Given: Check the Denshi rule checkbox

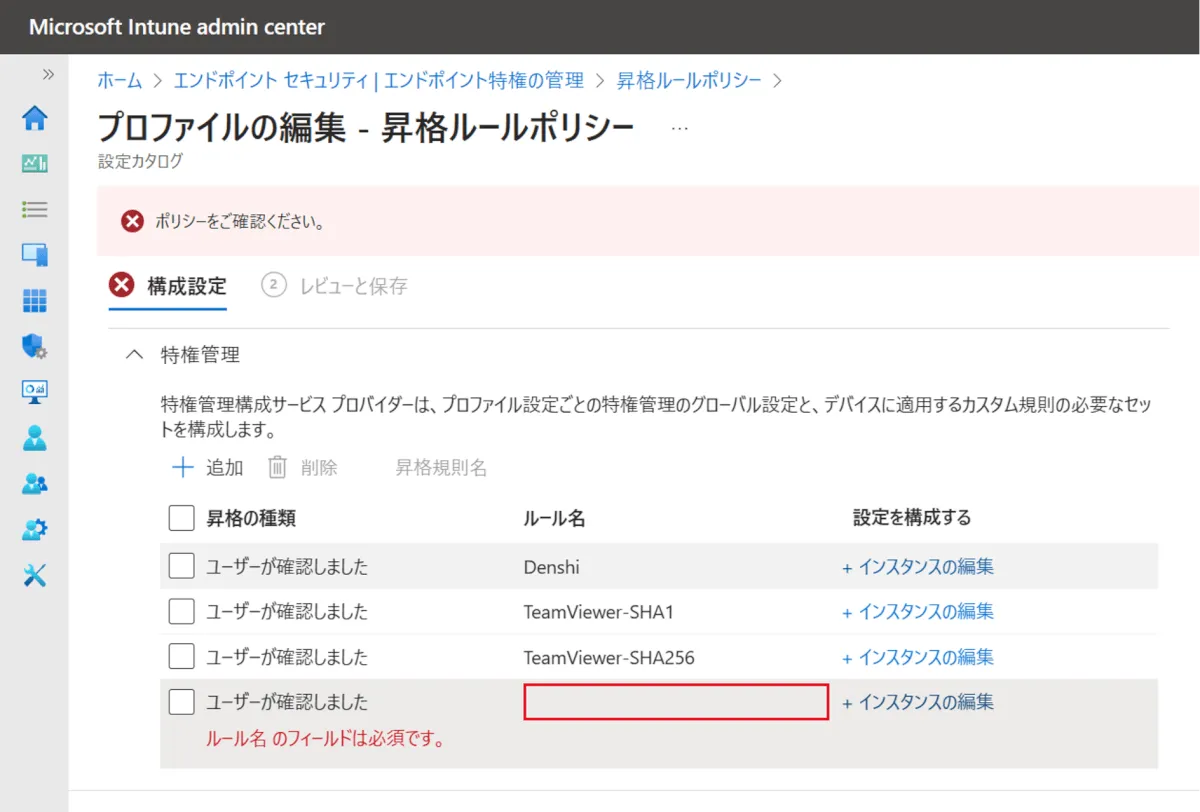Looking at the screenshot, I should click(x=181, y=567).
